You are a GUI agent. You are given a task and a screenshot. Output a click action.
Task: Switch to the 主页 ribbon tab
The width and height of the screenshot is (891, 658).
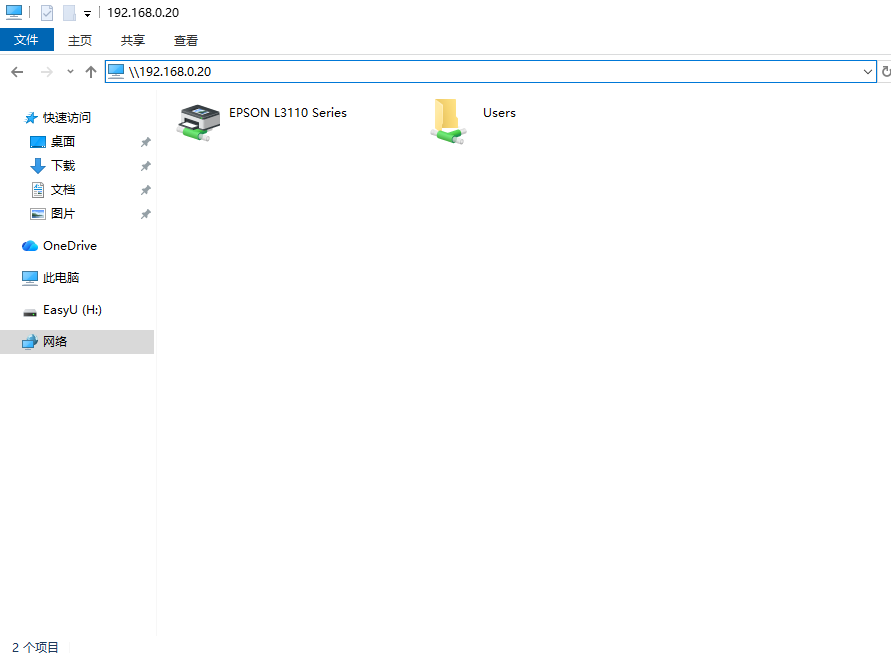(80, 40)
